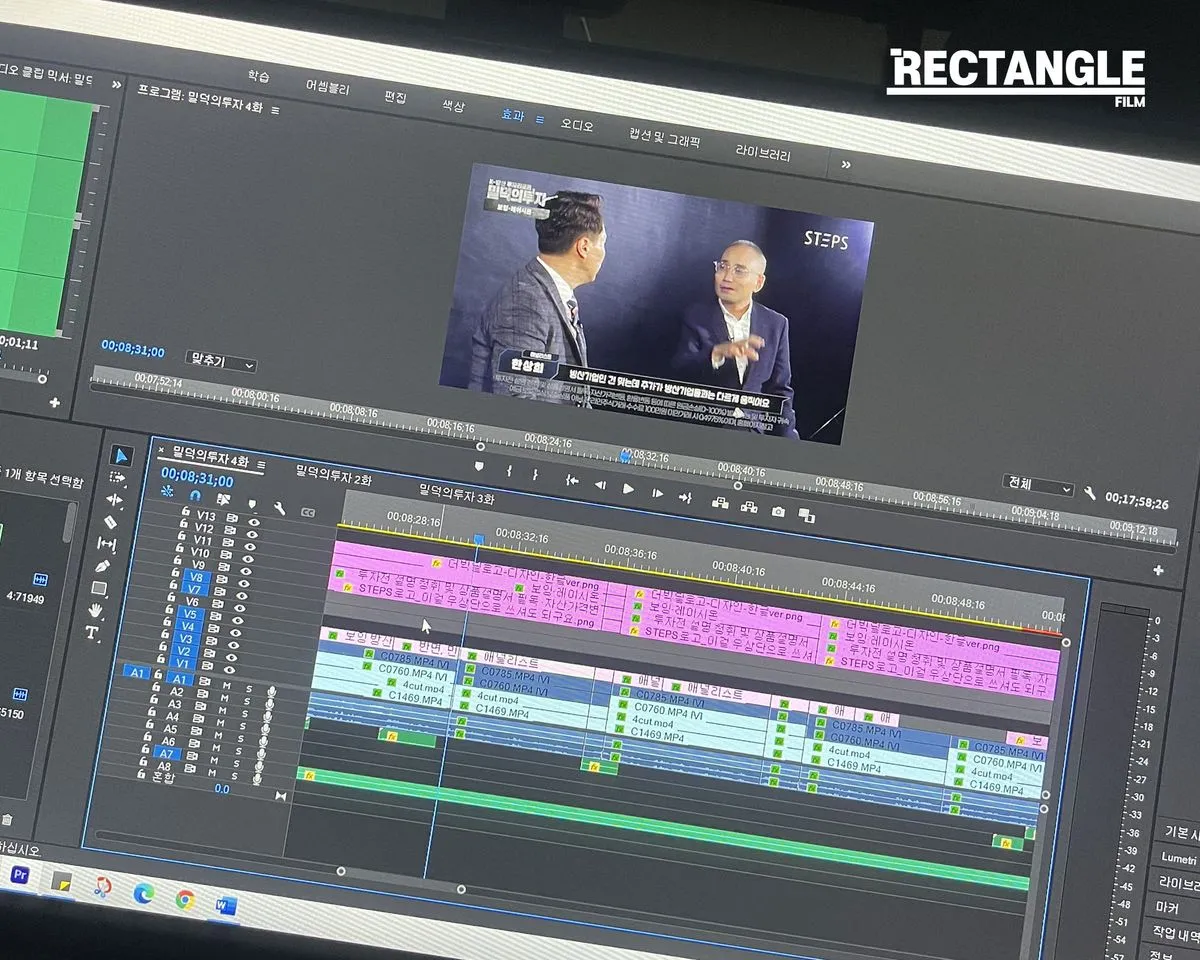The image size is (1200, 960).
Task: Expand source panel overflow chevrons
Action: pyautogui.click(x=116, y=84)
